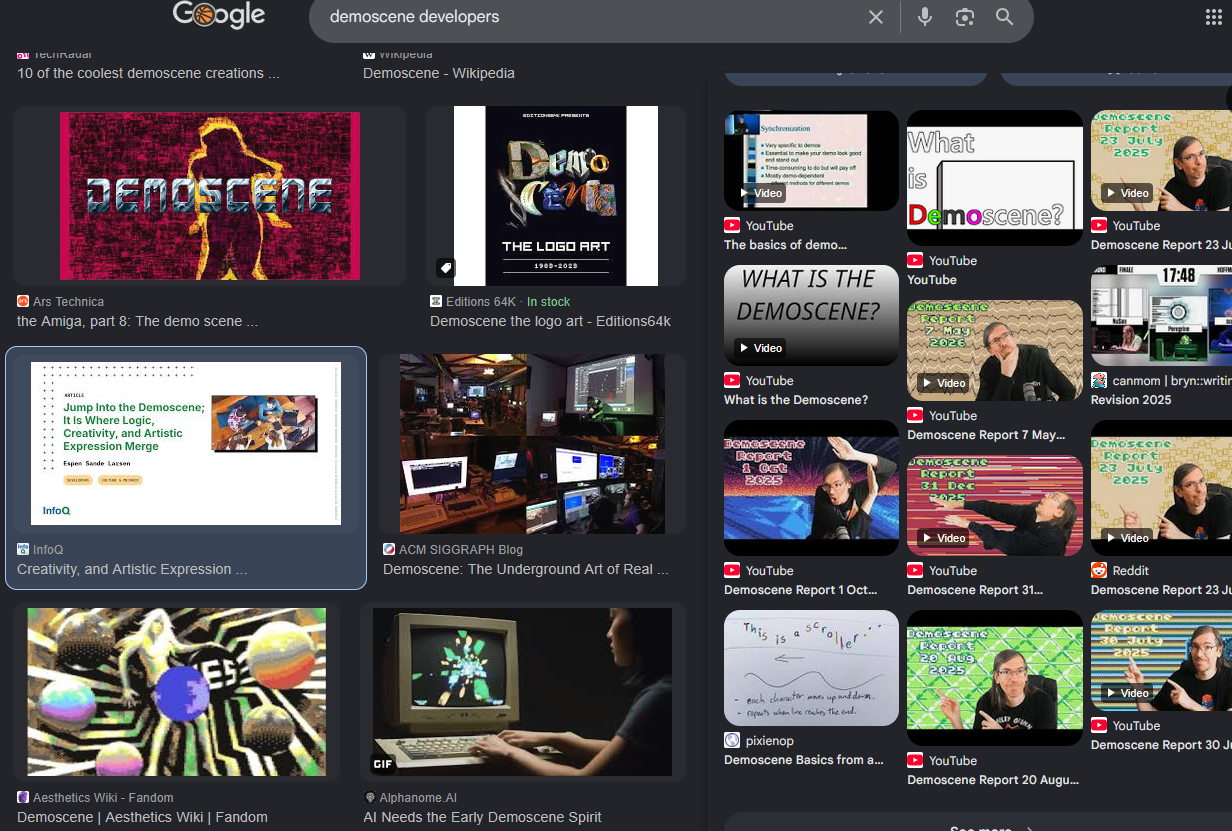
Task: Select the red DEMOSCENE Ars Technica image
Action: pos(210,196)
